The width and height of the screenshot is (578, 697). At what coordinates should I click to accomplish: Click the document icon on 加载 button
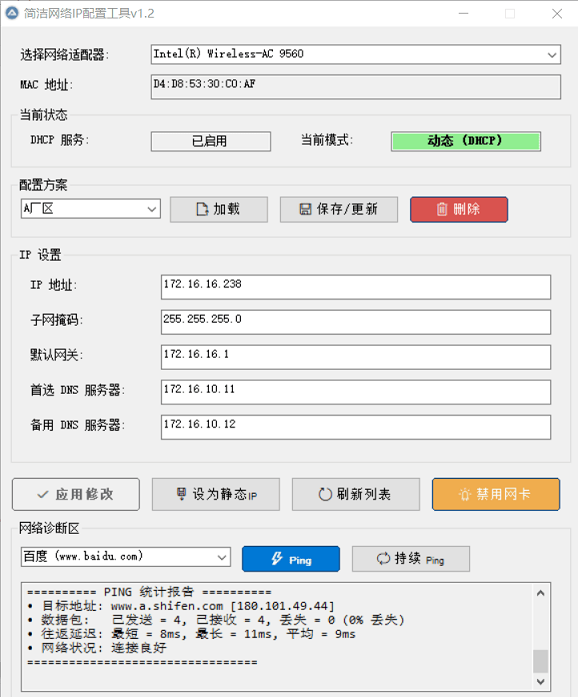point(202,209)
